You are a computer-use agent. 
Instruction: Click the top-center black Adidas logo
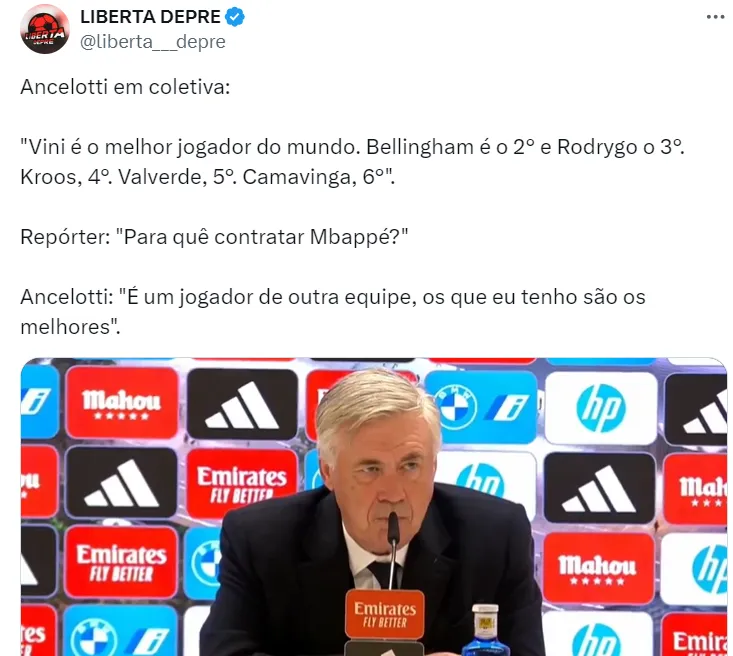pos(242,405)
